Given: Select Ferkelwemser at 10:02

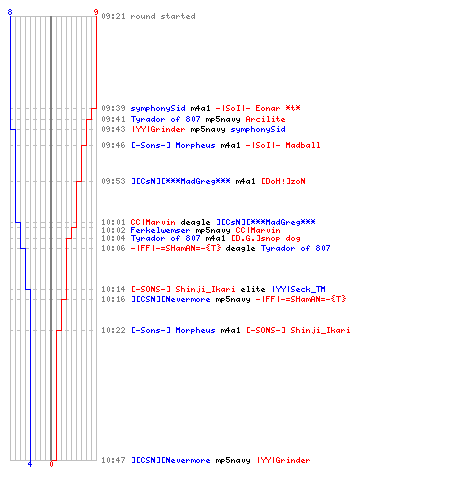Looking at the screenshot, I should (160, 230).
